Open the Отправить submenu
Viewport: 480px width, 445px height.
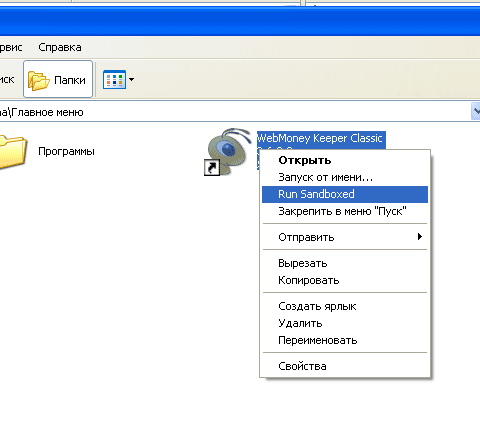[345, 237]
